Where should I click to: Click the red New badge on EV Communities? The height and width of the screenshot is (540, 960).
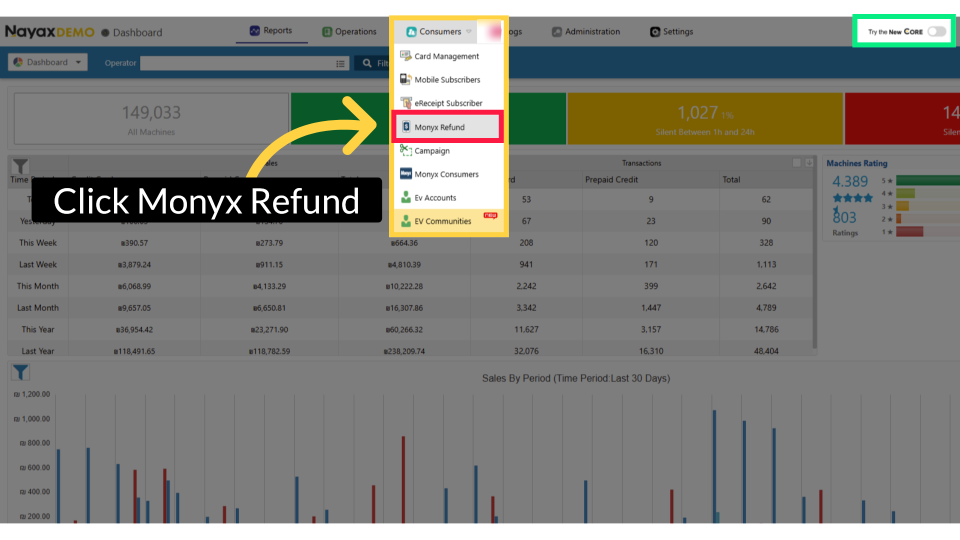pos(490,215)
